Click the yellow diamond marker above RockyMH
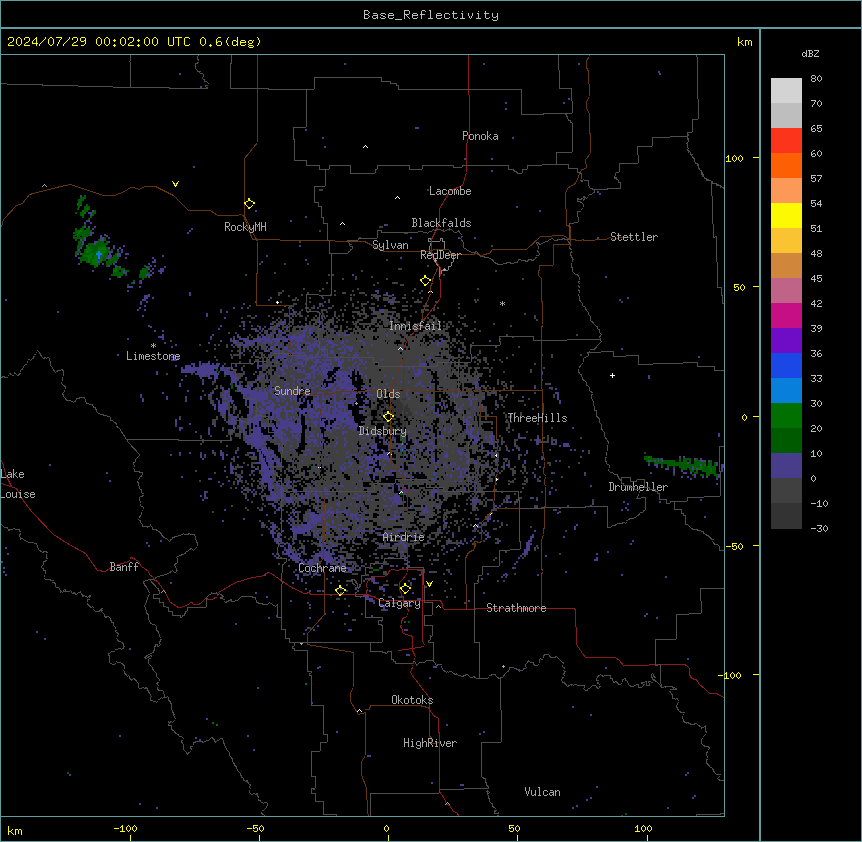862x842 pixels. click(x=249, y=204)
